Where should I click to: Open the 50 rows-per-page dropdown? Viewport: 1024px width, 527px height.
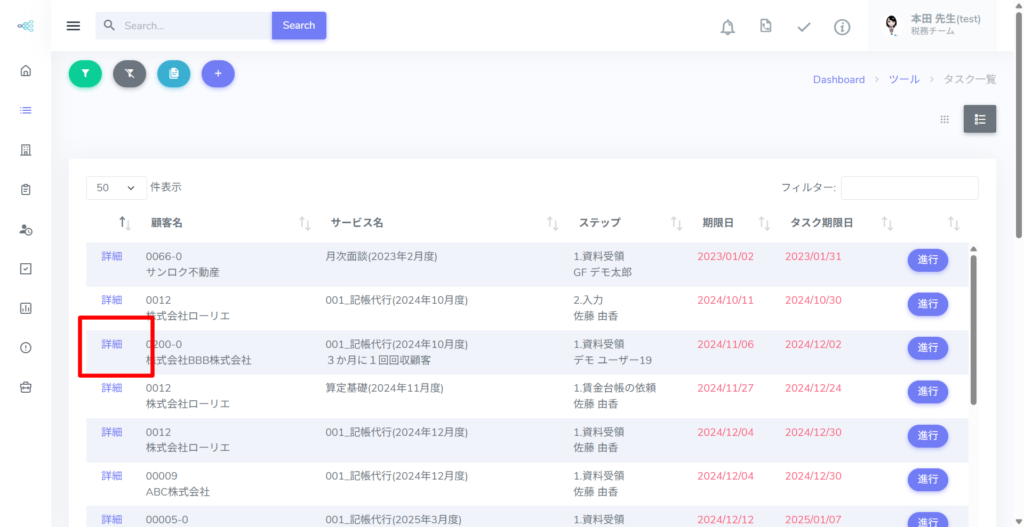[116, 188]
